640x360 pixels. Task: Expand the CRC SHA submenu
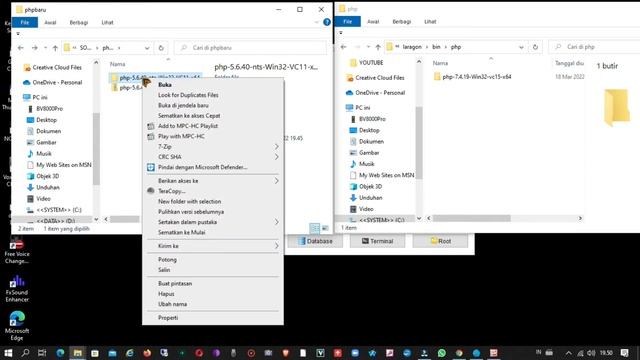tap(213, 157)
